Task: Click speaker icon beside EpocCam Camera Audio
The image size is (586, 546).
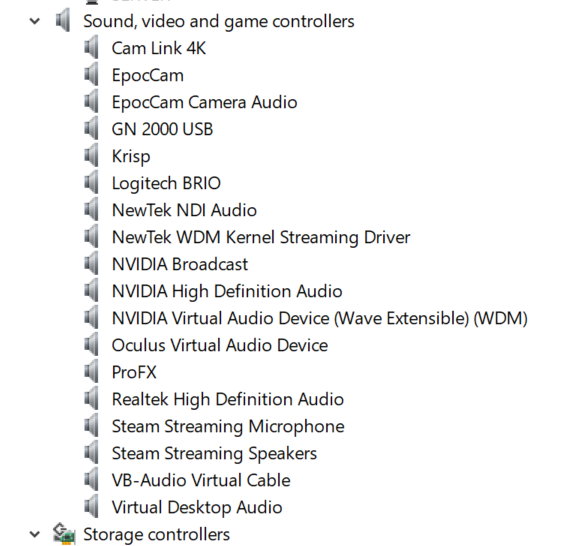Action: 92,102
